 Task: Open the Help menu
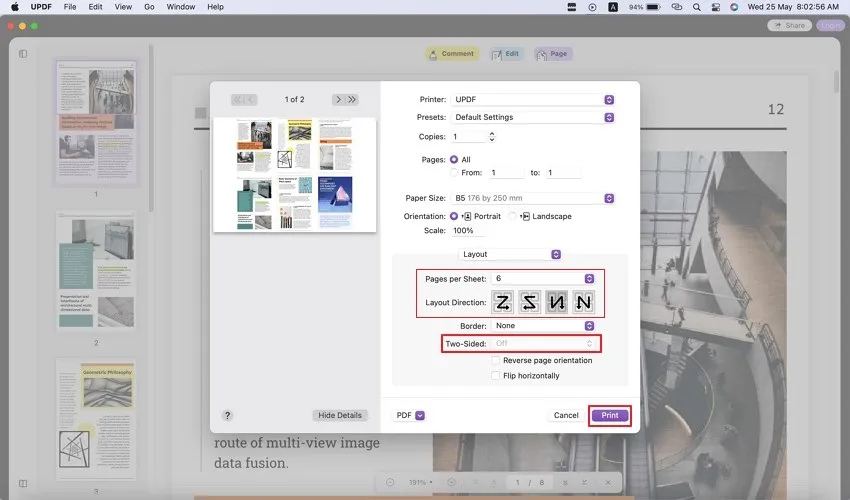pyautogui.click(x=215, y=7)
